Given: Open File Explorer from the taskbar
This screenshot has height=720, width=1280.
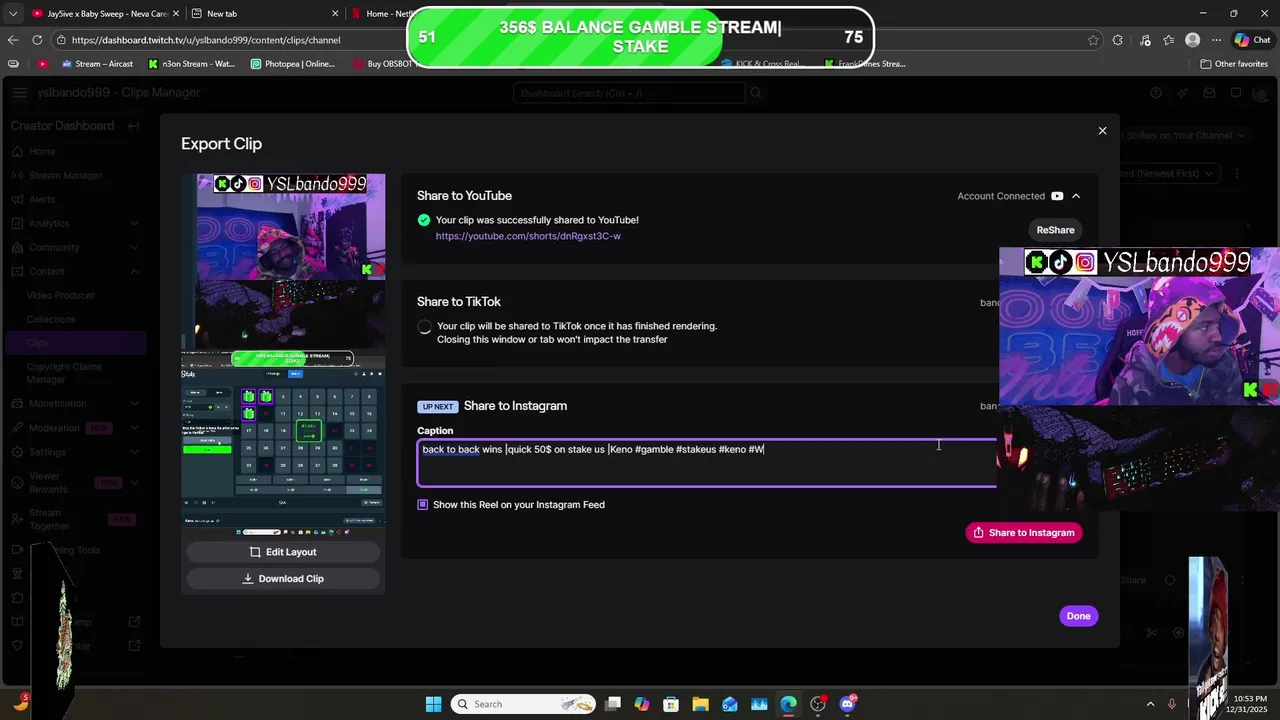Looking at the screenshot, I should [701, 704].
